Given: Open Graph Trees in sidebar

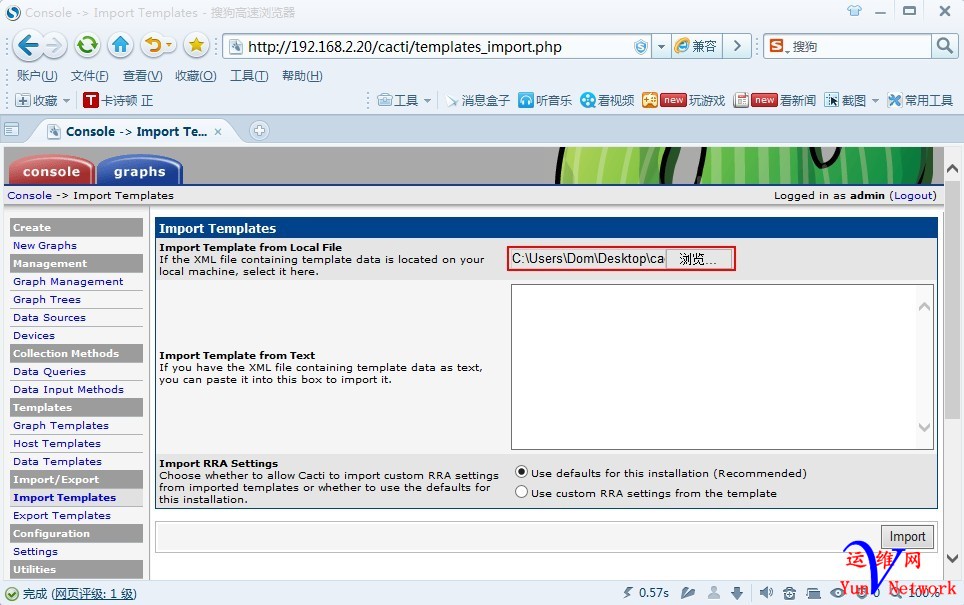Looking at the screenshot, I should (x=47, y=299).
